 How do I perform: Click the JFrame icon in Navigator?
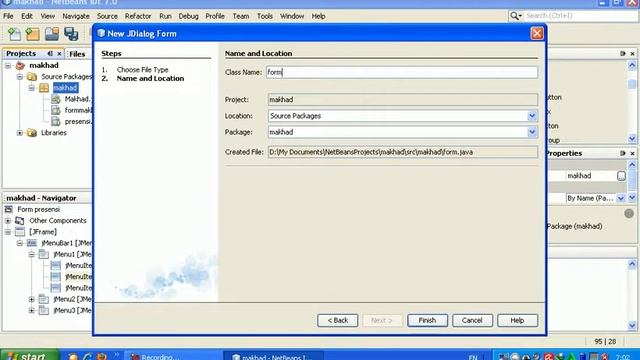[x=20, y=232]
